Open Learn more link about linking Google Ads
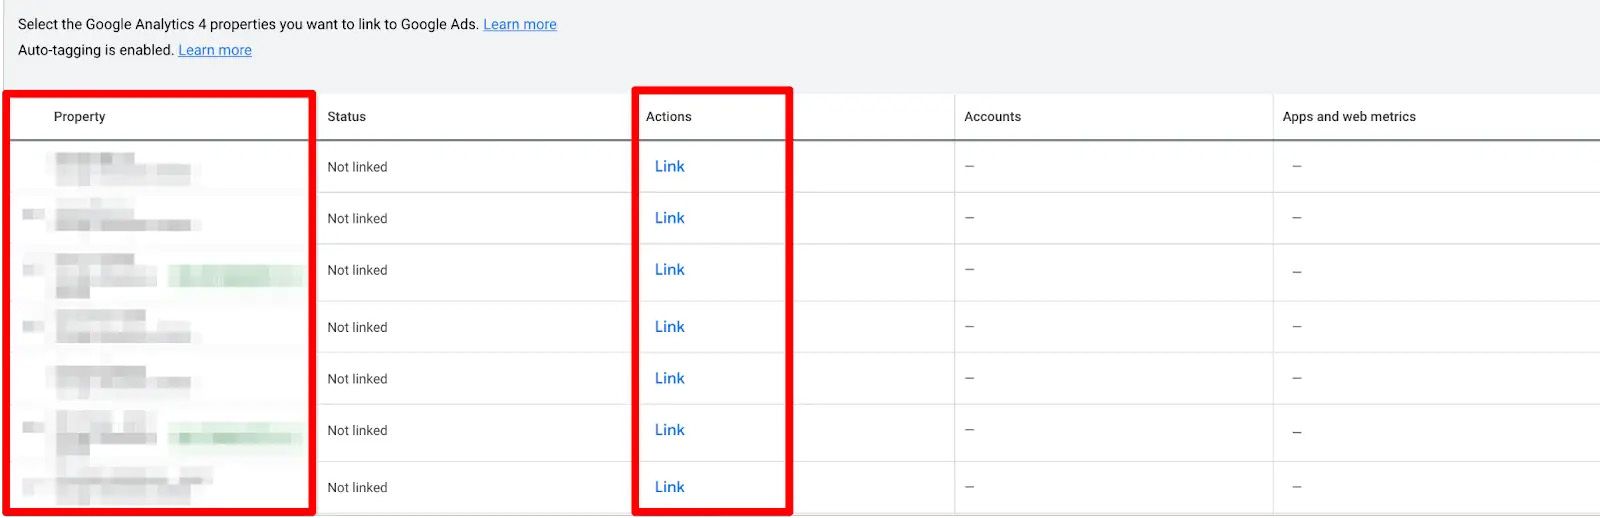The image size is (1600, 518). [520, 24]
